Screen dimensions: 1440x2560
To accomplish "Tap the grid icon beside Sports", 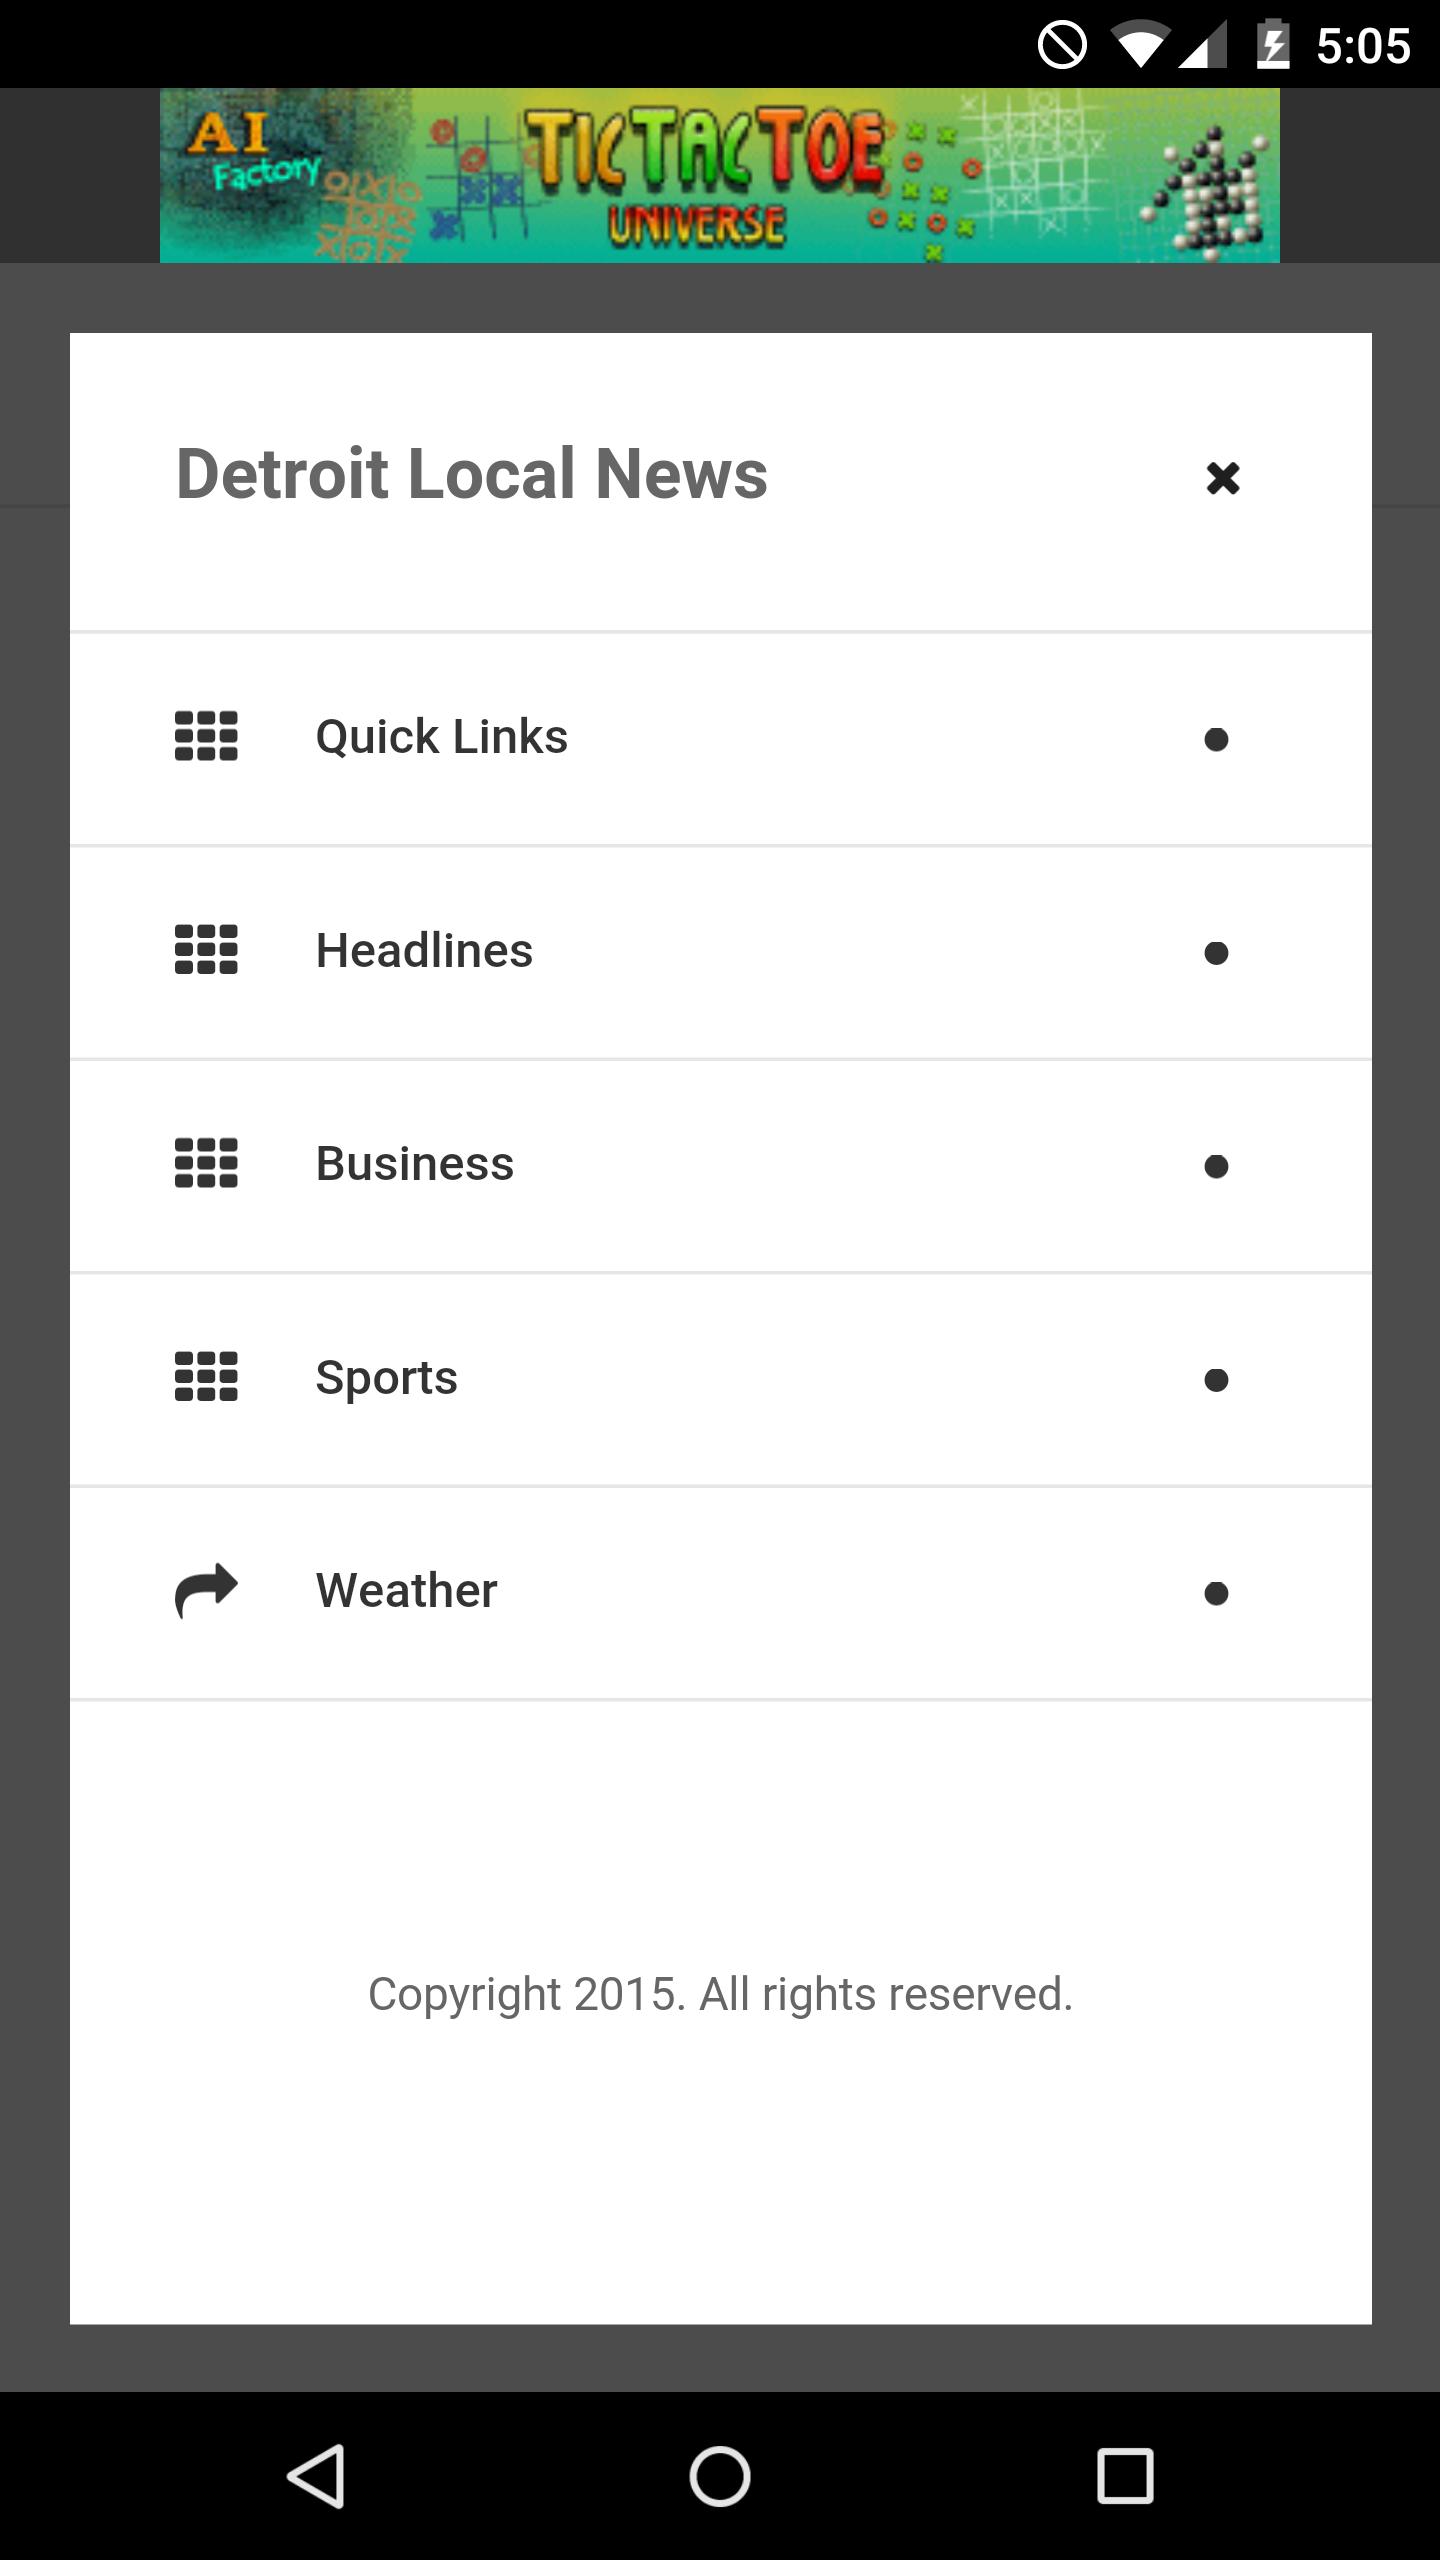I will (x=206, y=1377).
